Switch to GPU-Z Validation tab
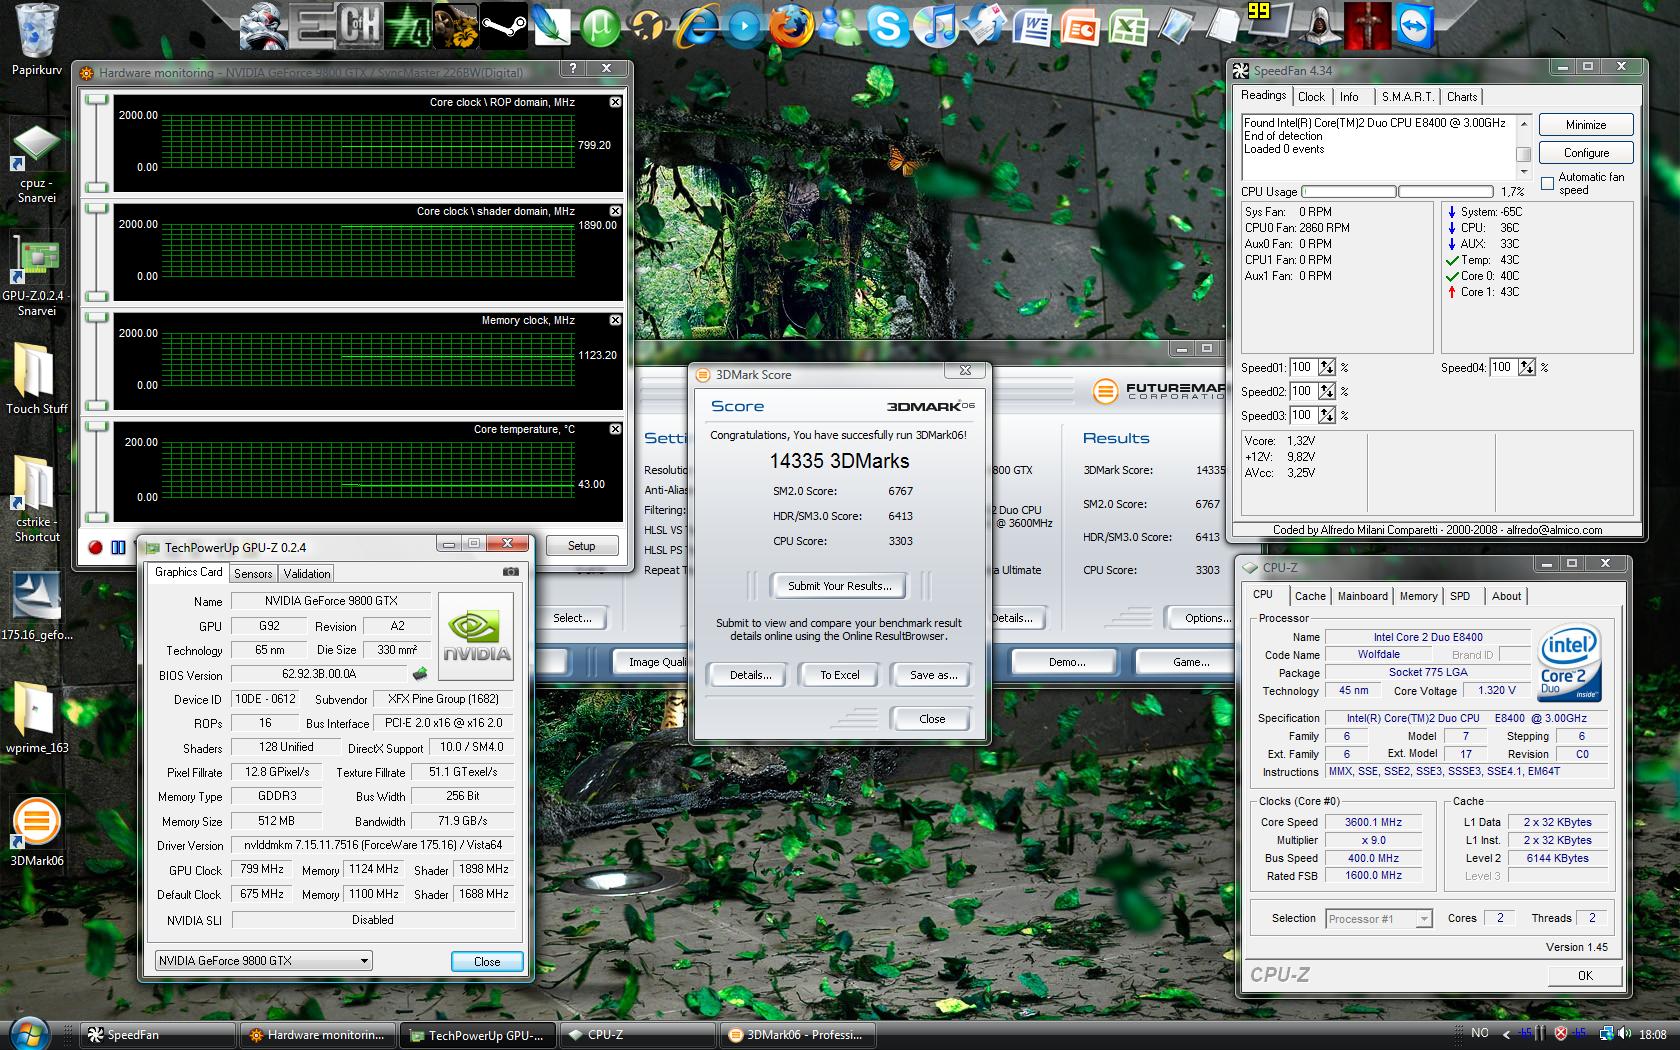1680x1050 pixels. coord(306,573)
